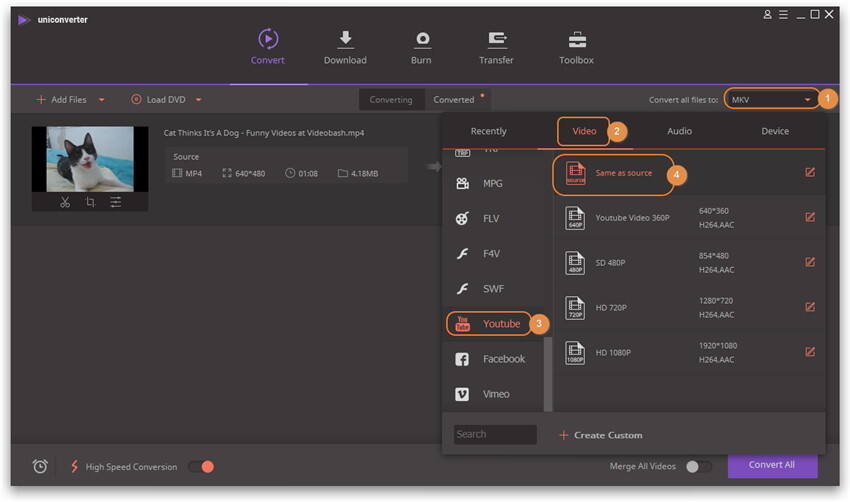Edit the Youtube Video 360P preset
The height and width of the screenshot is (502, 850).
810,217
